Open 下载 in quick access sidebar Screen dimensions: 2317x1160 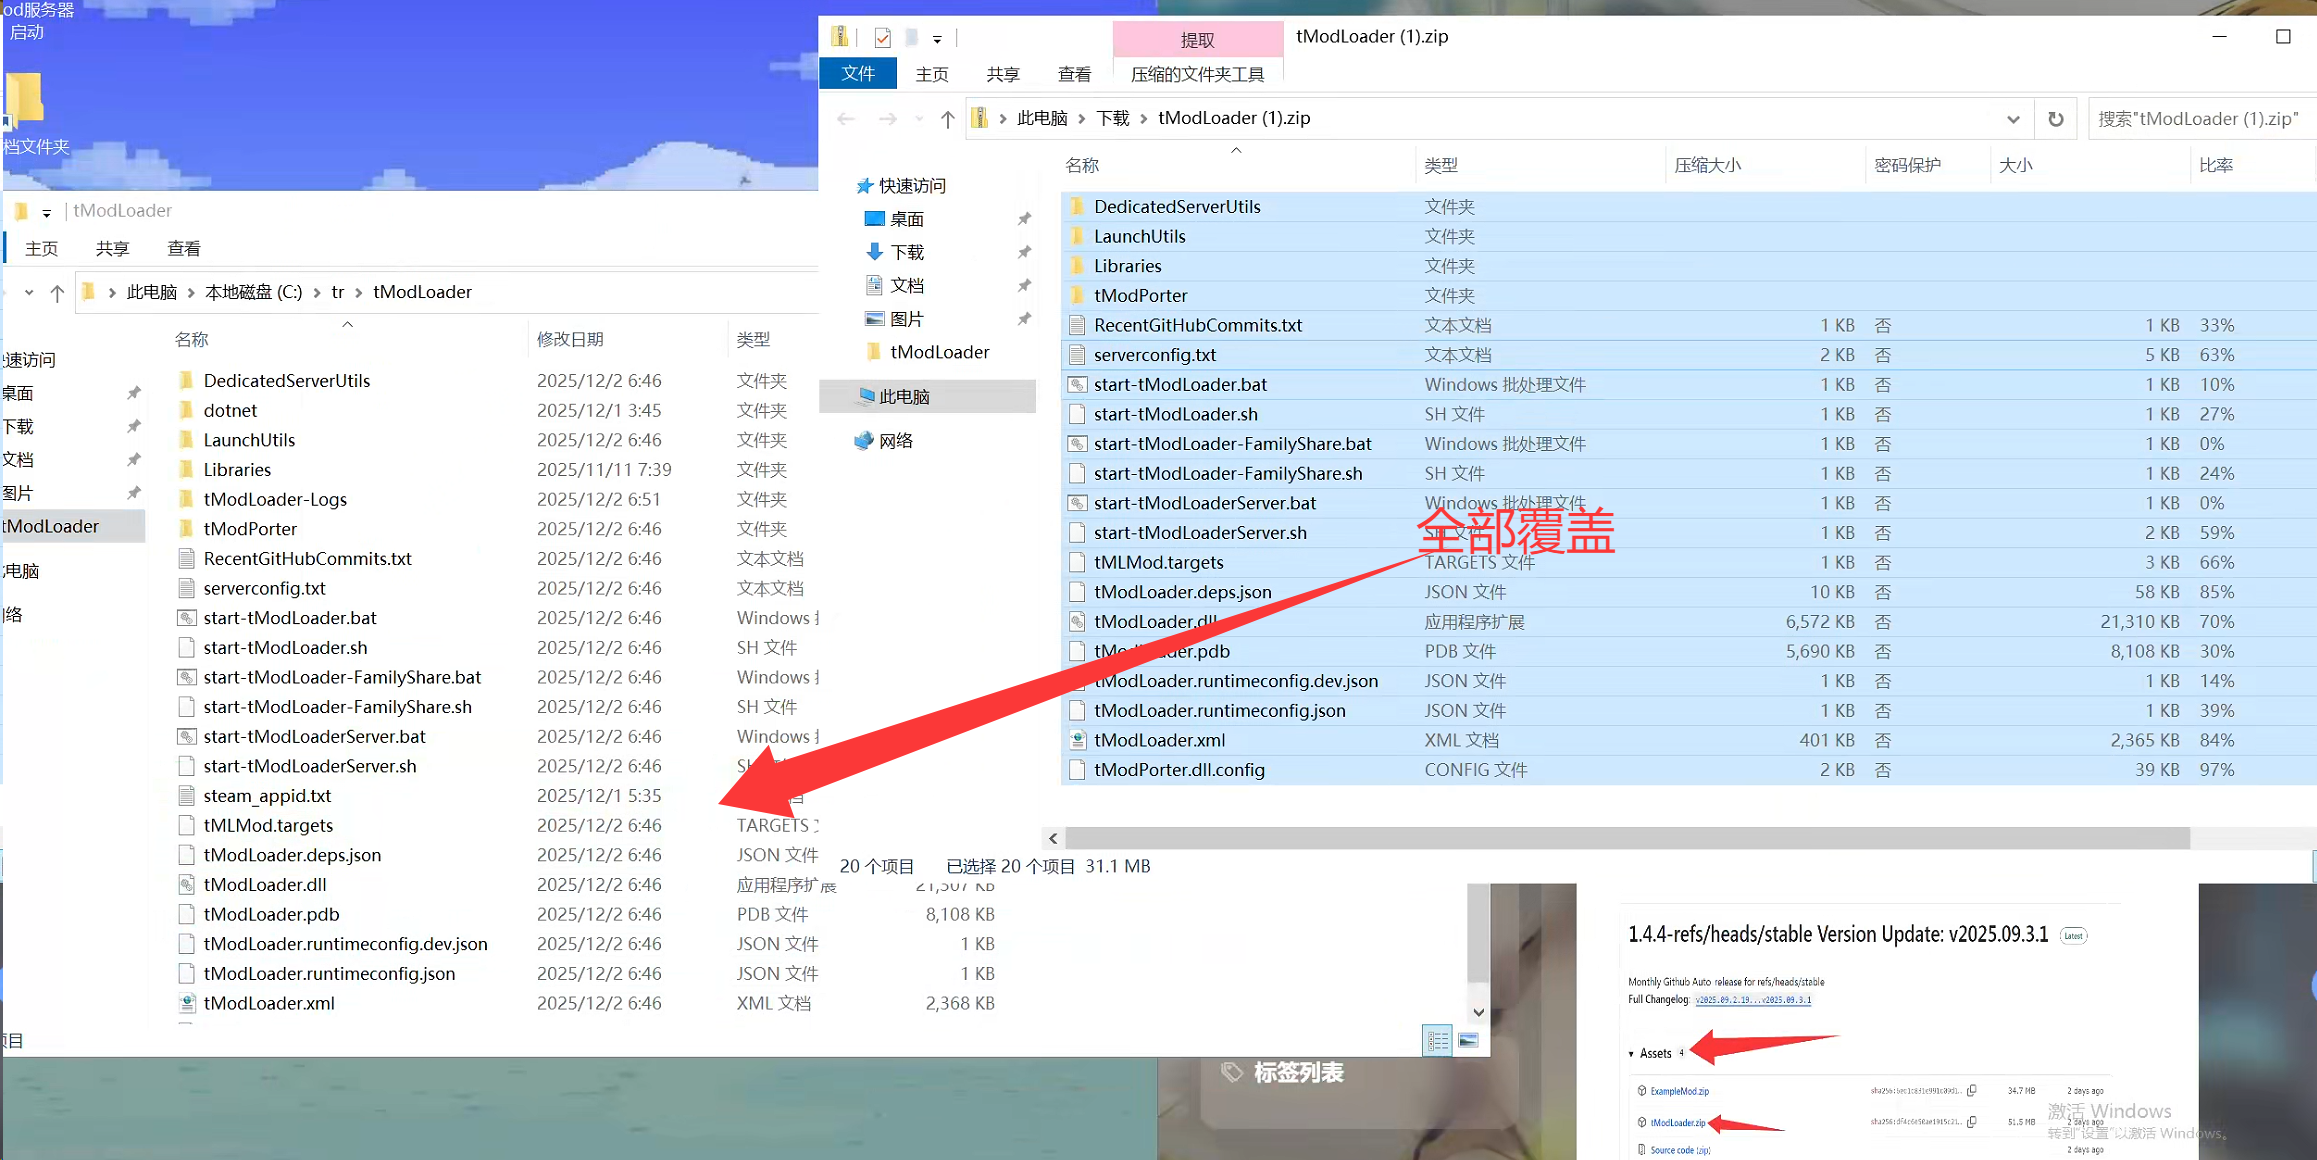point(907,252)
